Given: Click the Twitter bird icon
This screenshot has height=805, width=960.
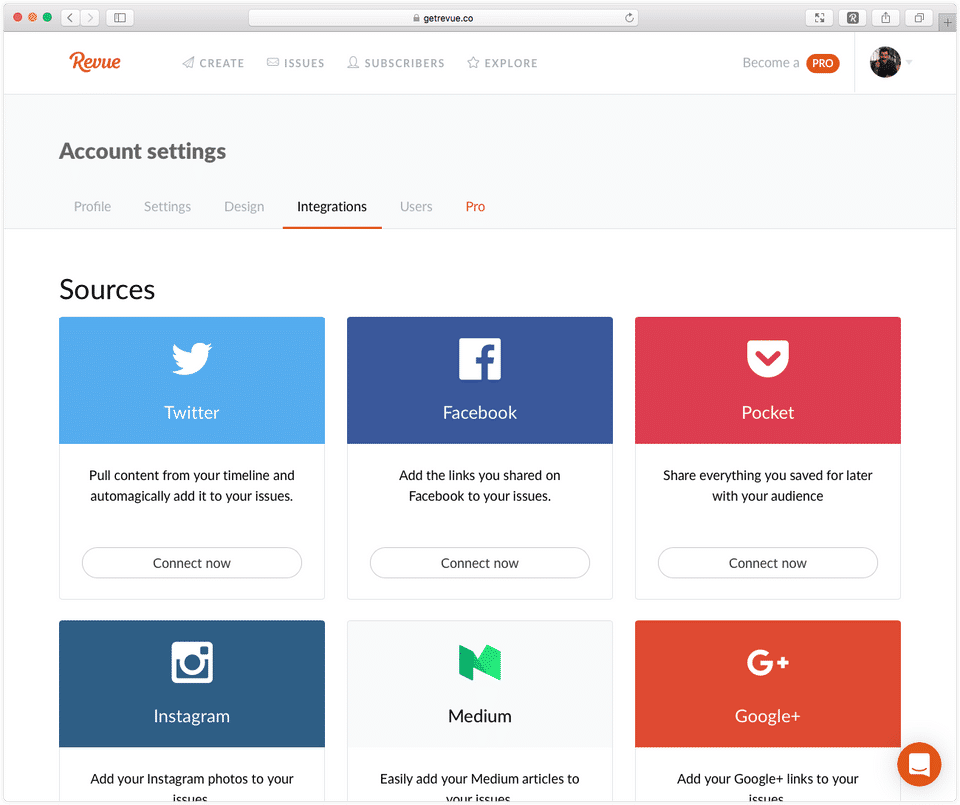Looking at the screenshot, I should [192, 358].
